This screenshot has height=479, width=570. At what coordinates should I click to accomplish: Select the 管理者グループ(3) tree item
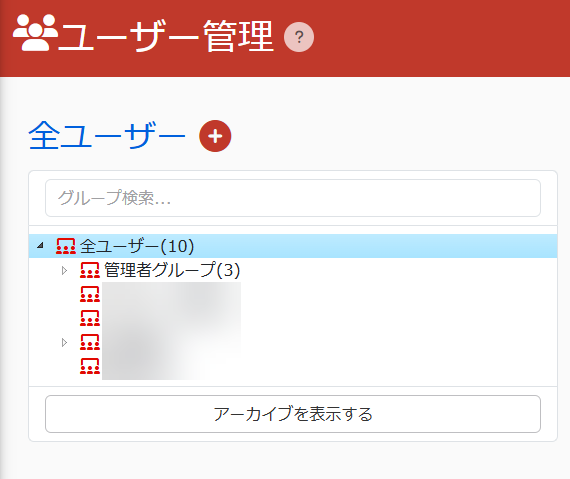172,270
